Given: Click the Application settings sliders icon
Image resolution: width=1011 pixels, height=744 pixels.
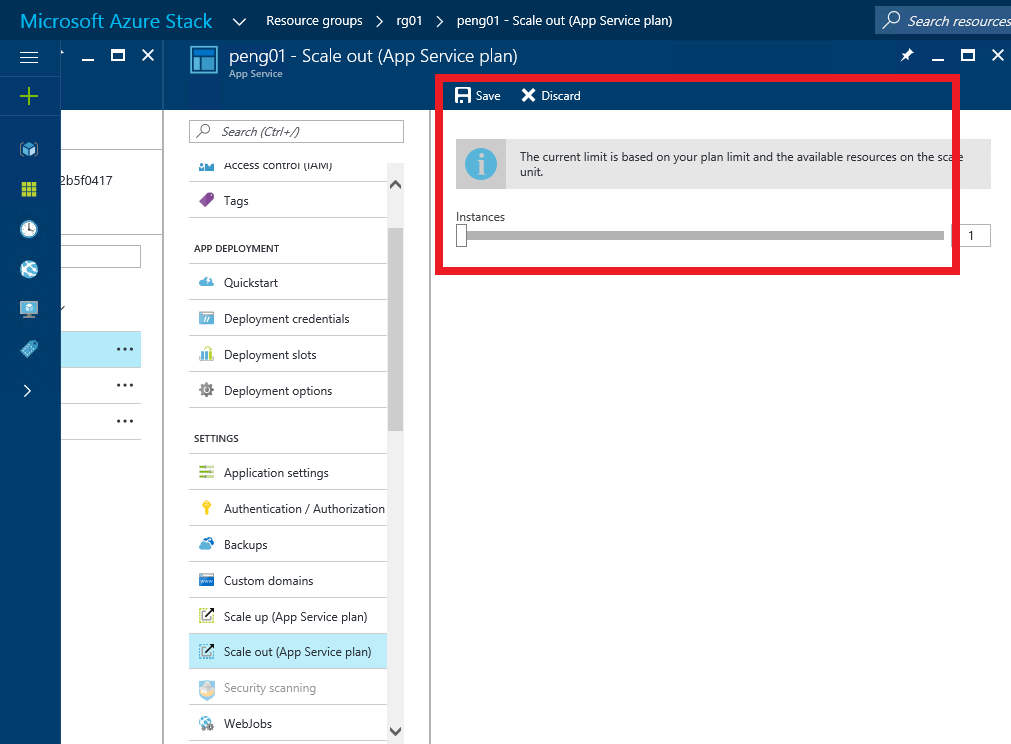Looking at the screenshot, I should 206,472.
